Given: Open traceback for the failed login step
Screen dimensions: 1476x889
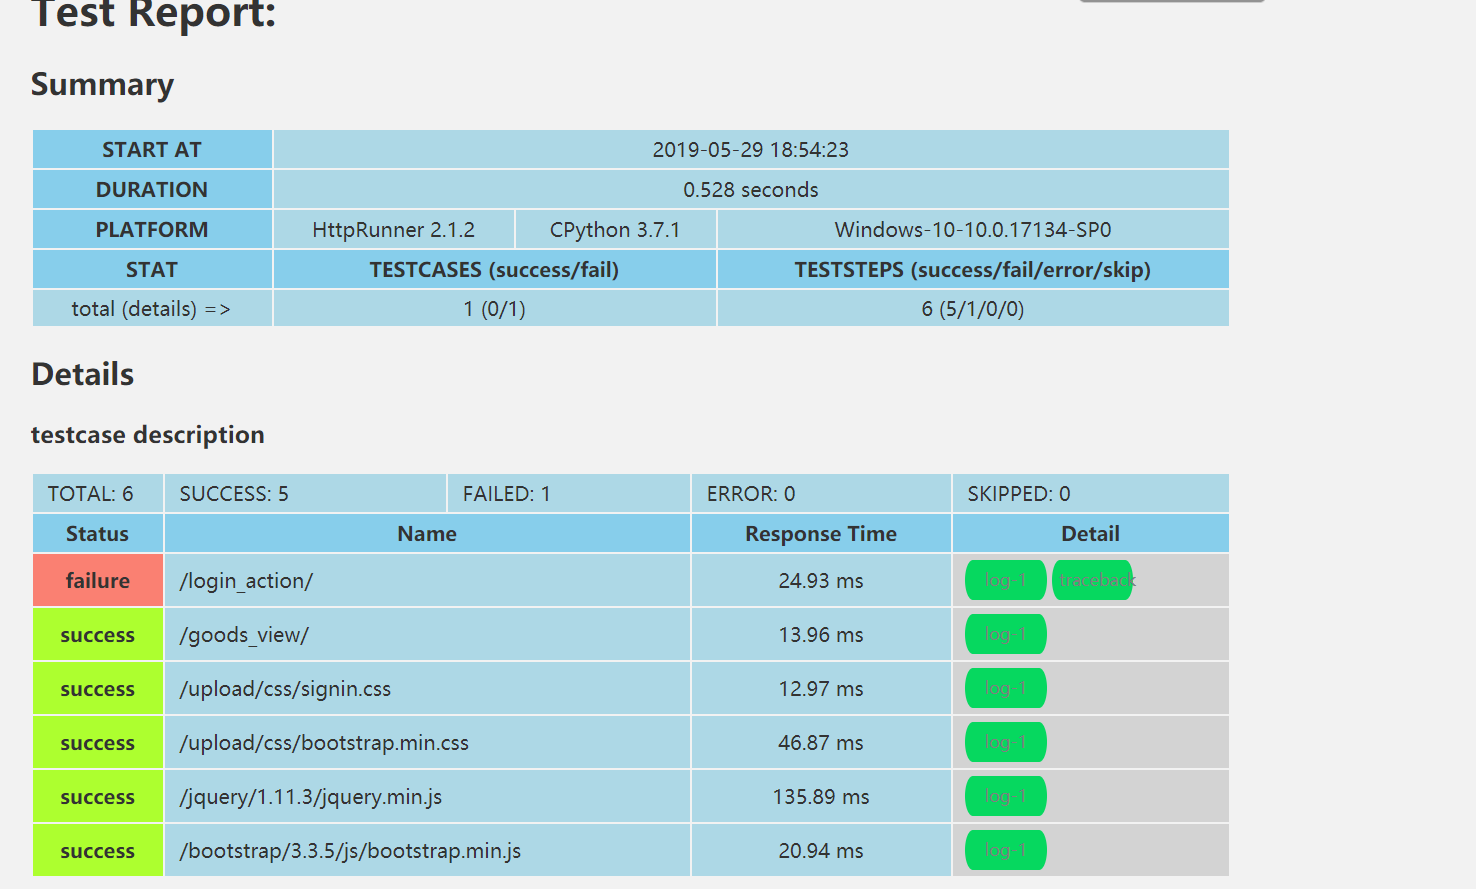Looking at the screenshot, I should [x=1092, y=580].
